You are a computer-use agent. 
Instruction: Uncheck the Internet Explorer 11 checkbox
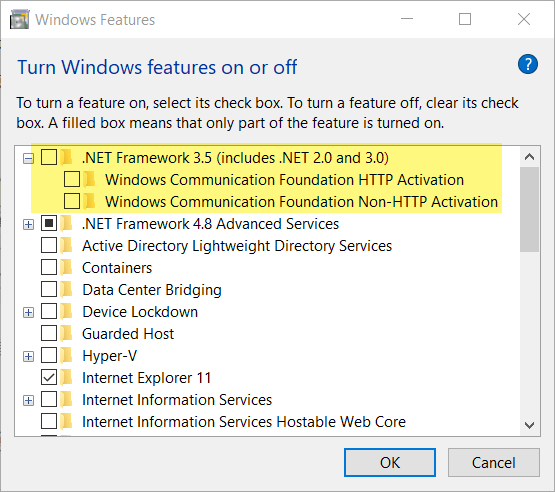tap(49, 377)
